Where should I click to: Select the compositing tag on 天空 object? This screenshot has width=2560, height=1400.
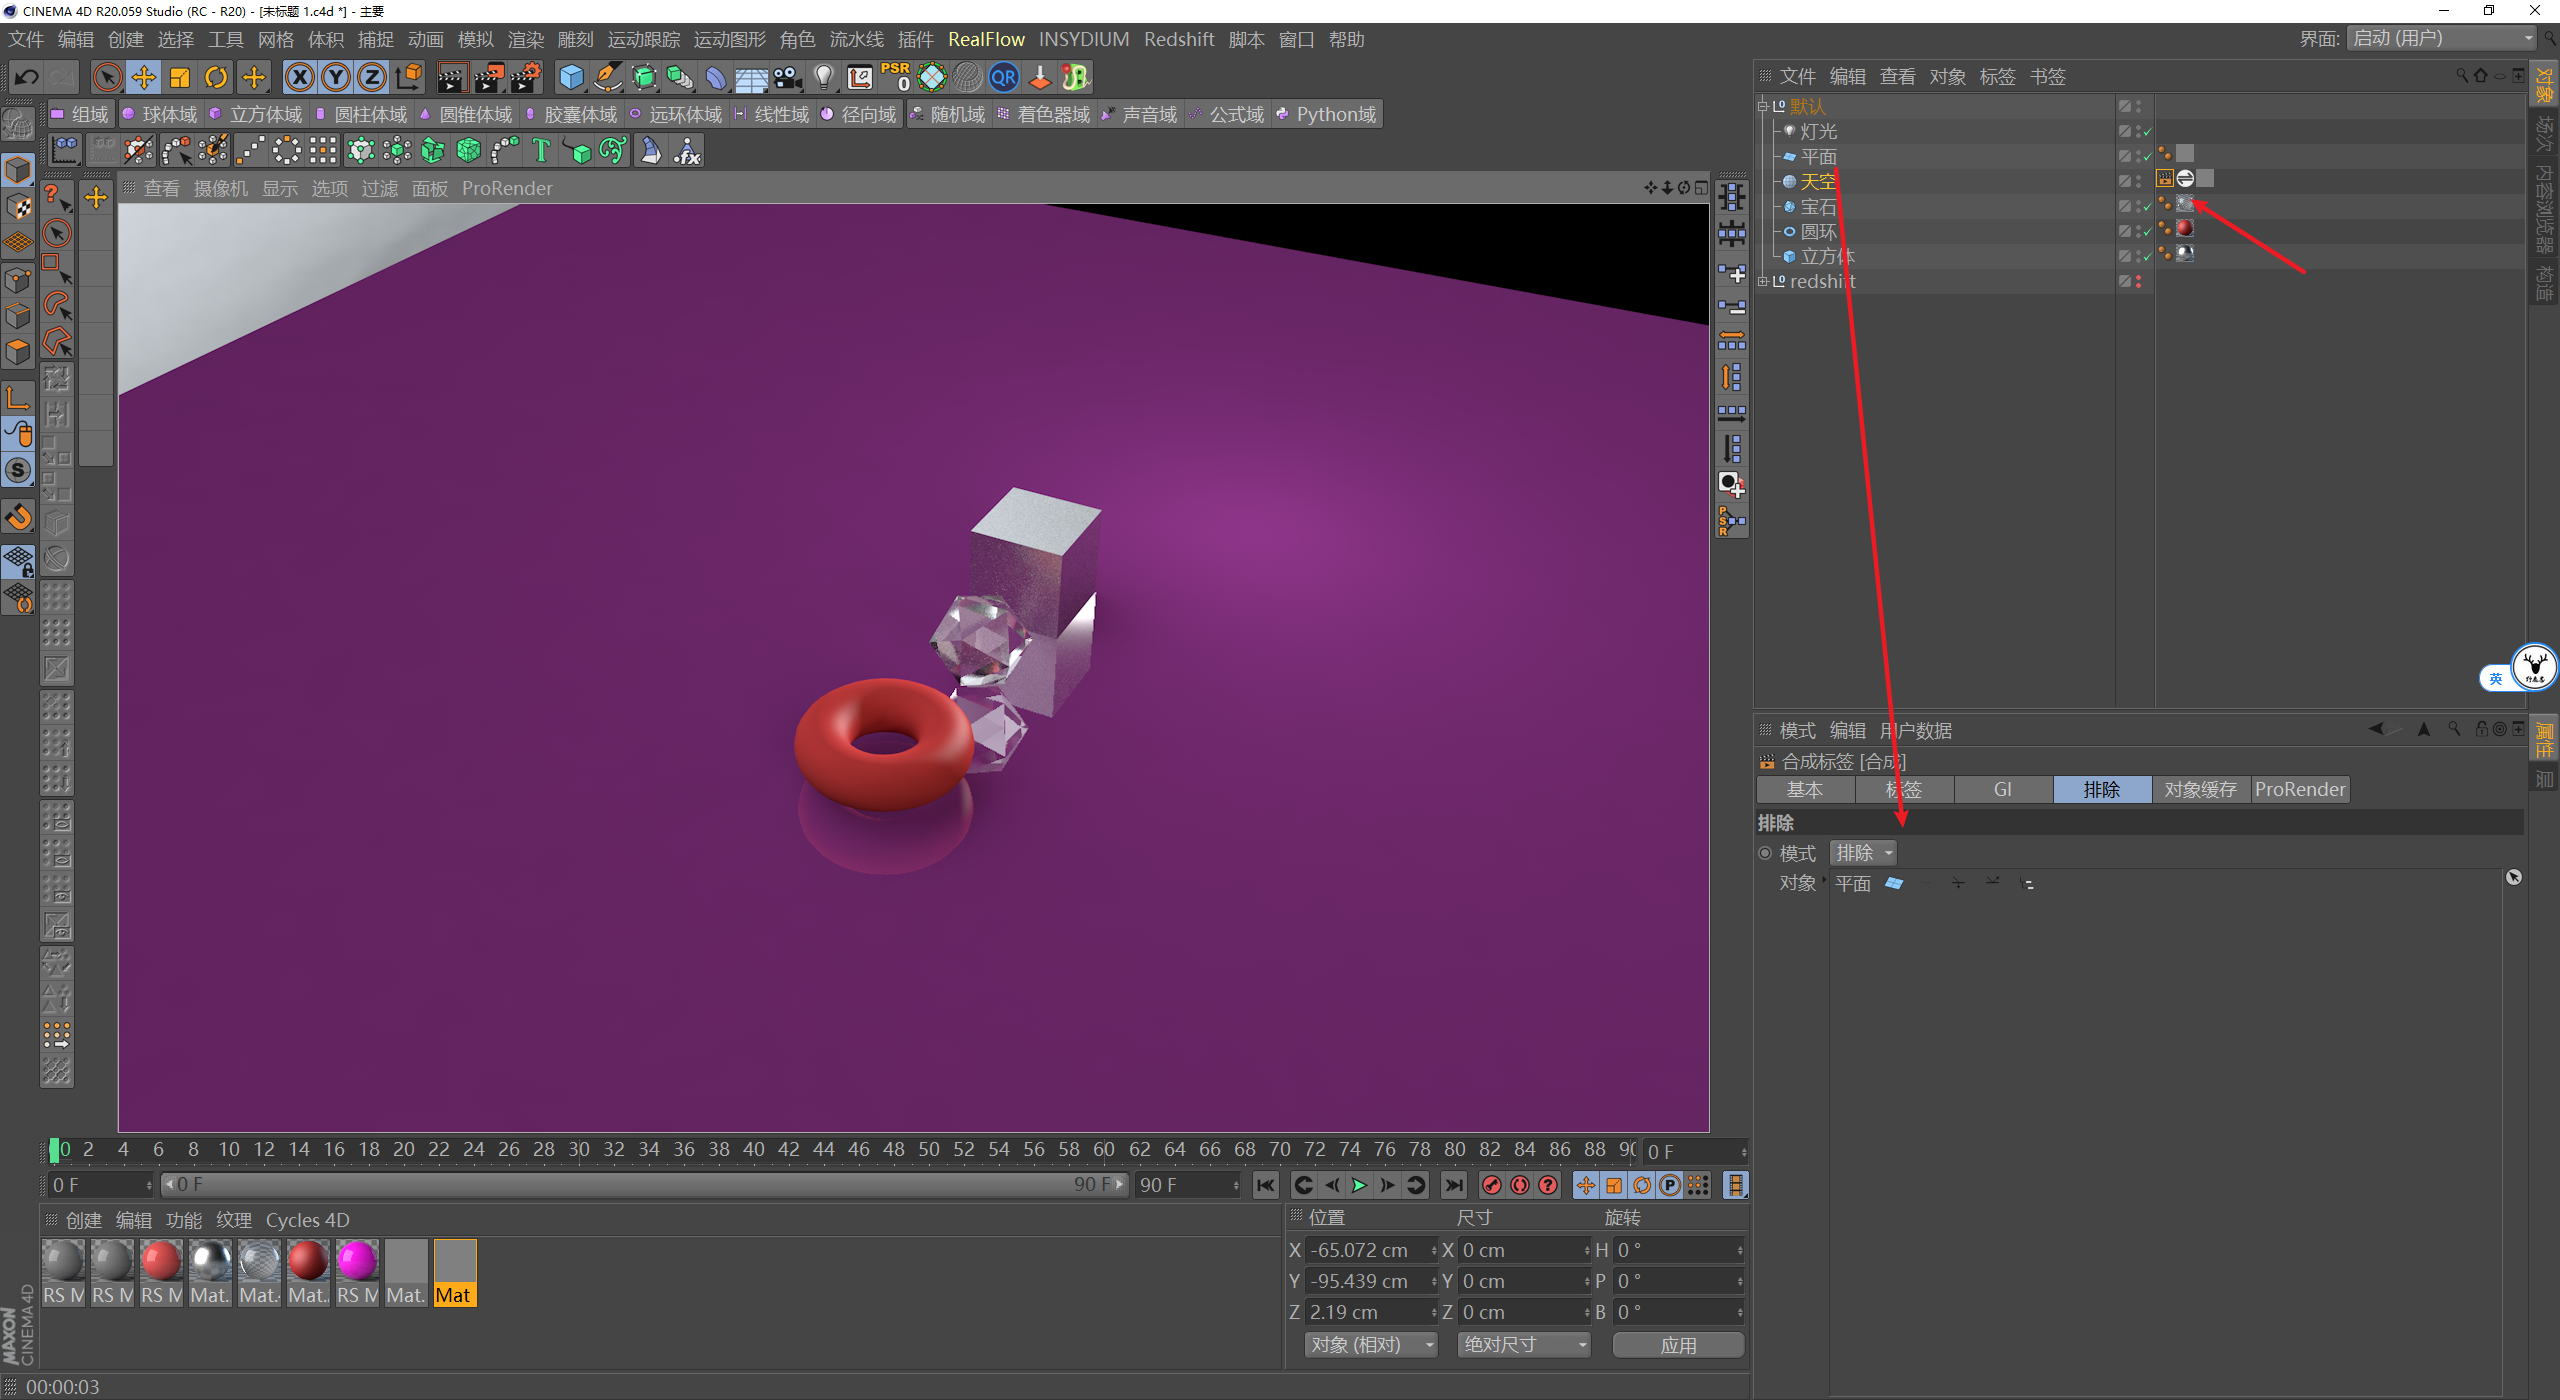(x=2165, y=179)
